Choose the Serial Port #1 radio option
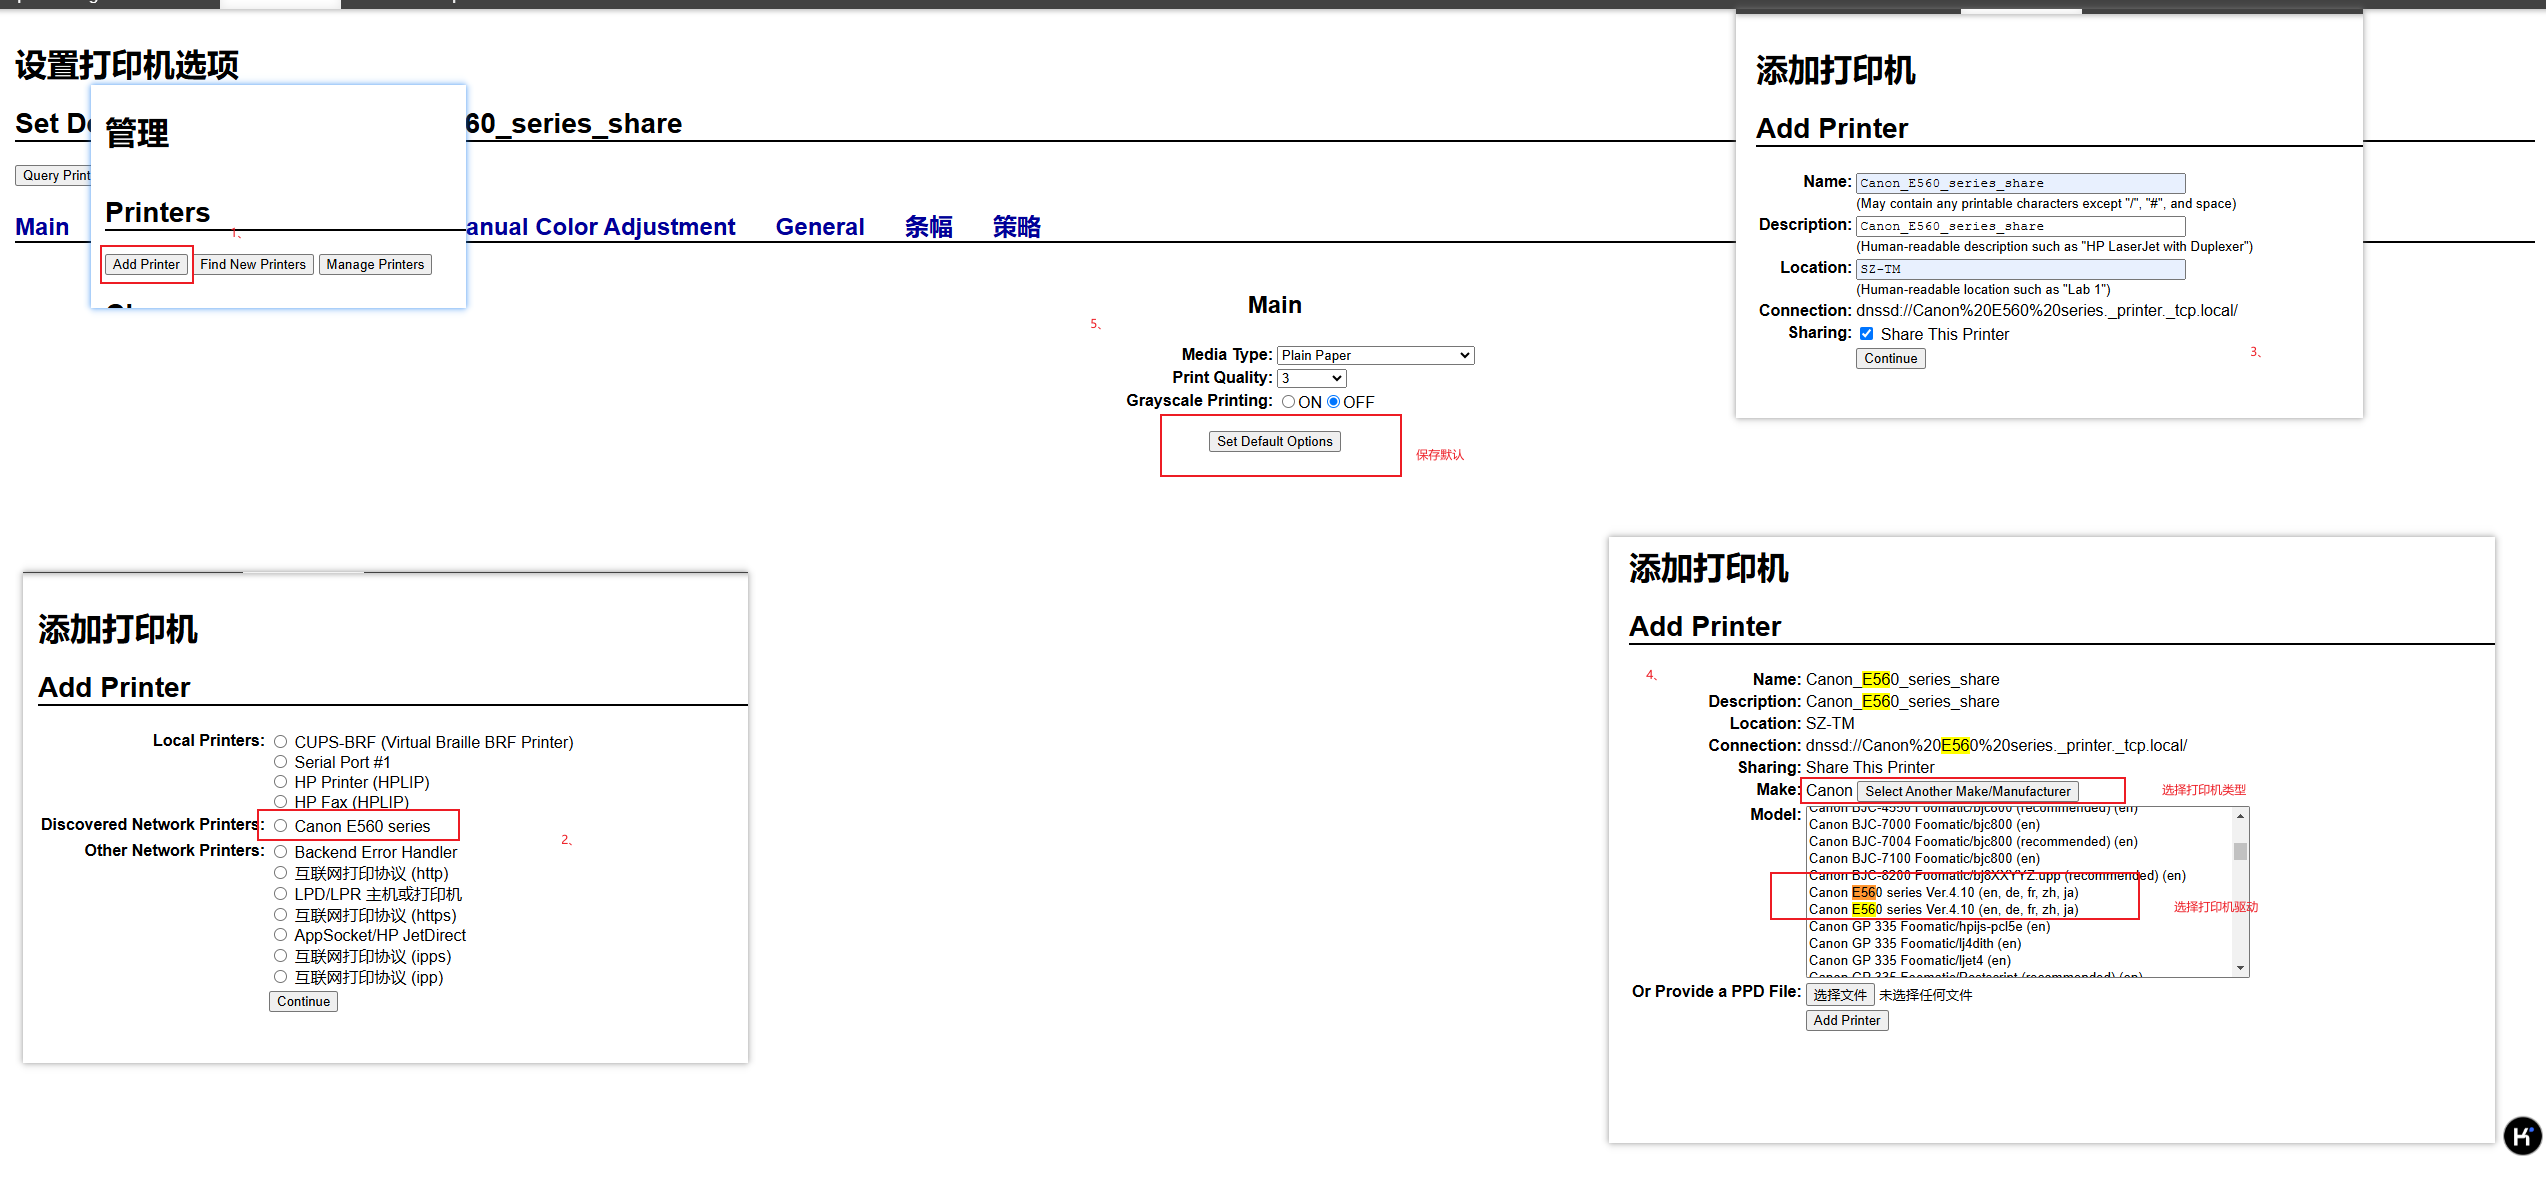 pos(281,762)
